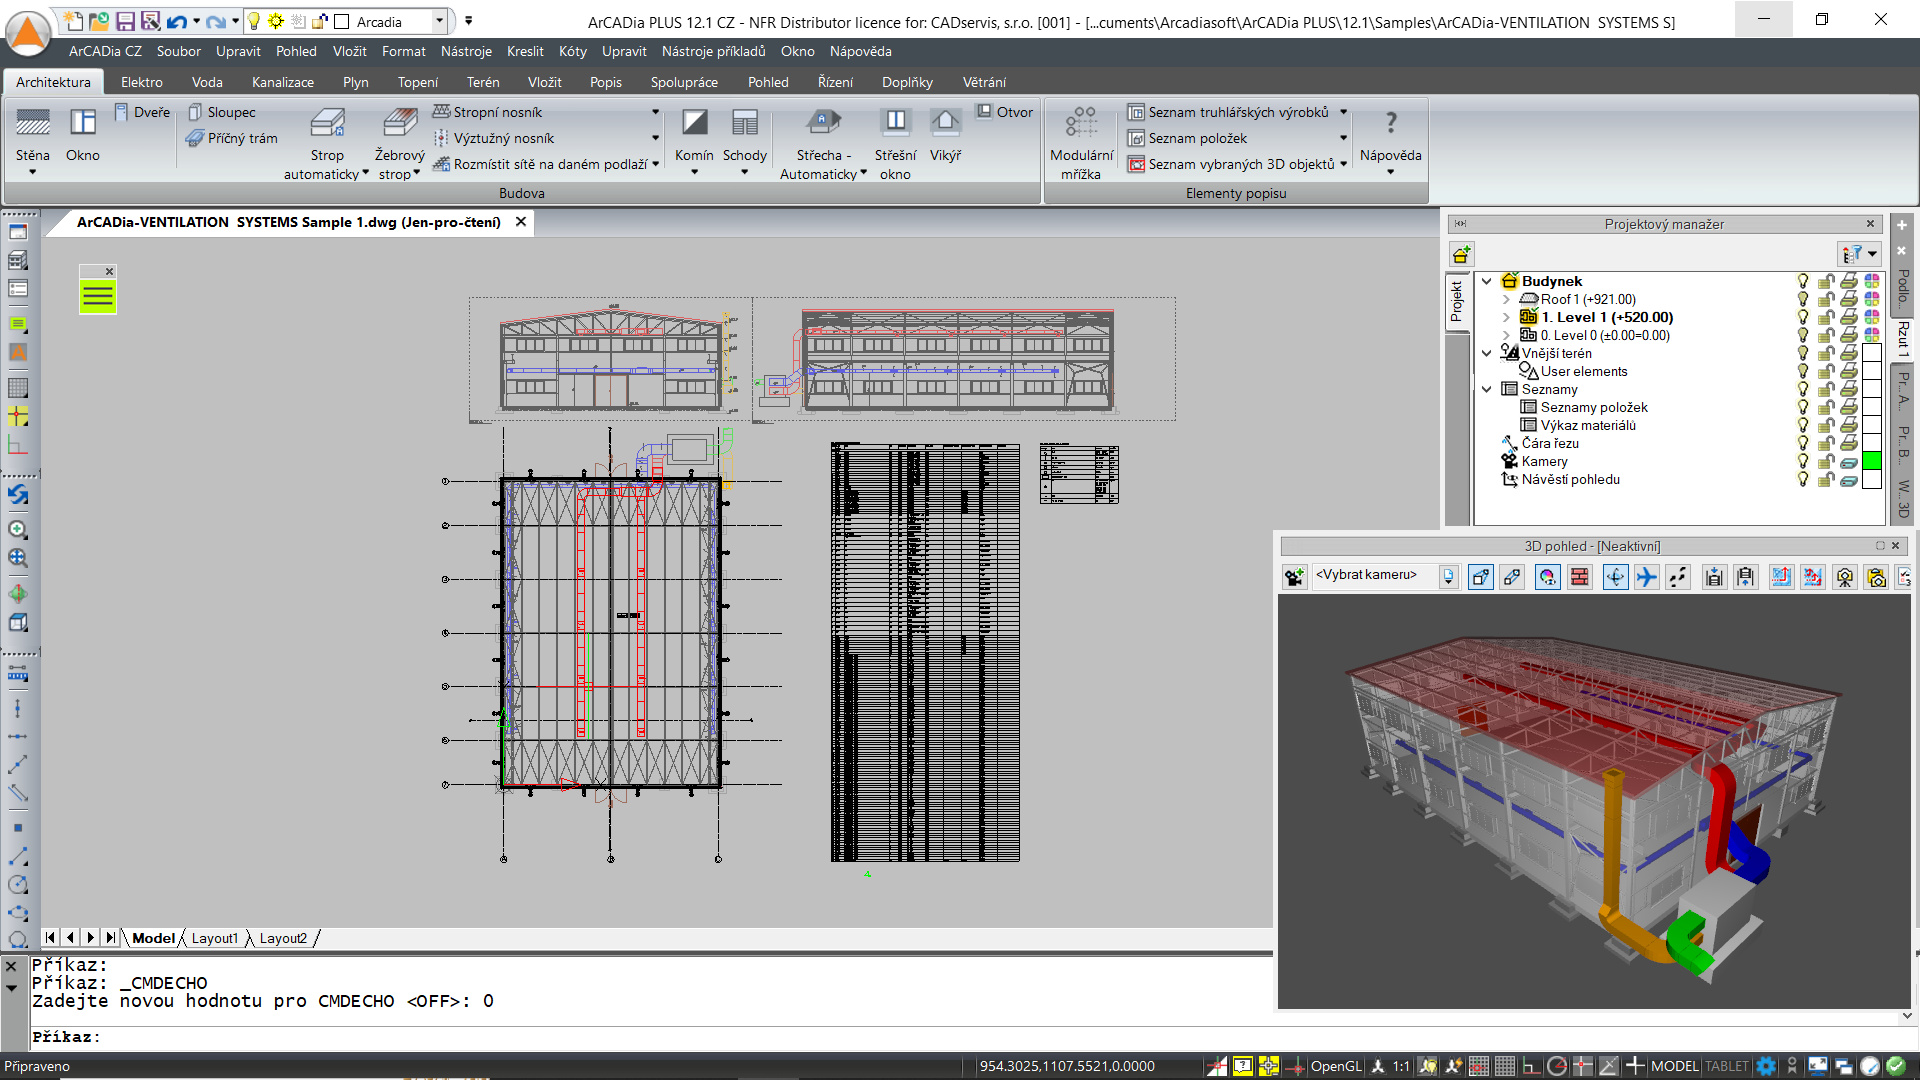Click the blue settings gear in status bar
Viewport: 1920px width, 1080px height.
coord(1766,1066)
